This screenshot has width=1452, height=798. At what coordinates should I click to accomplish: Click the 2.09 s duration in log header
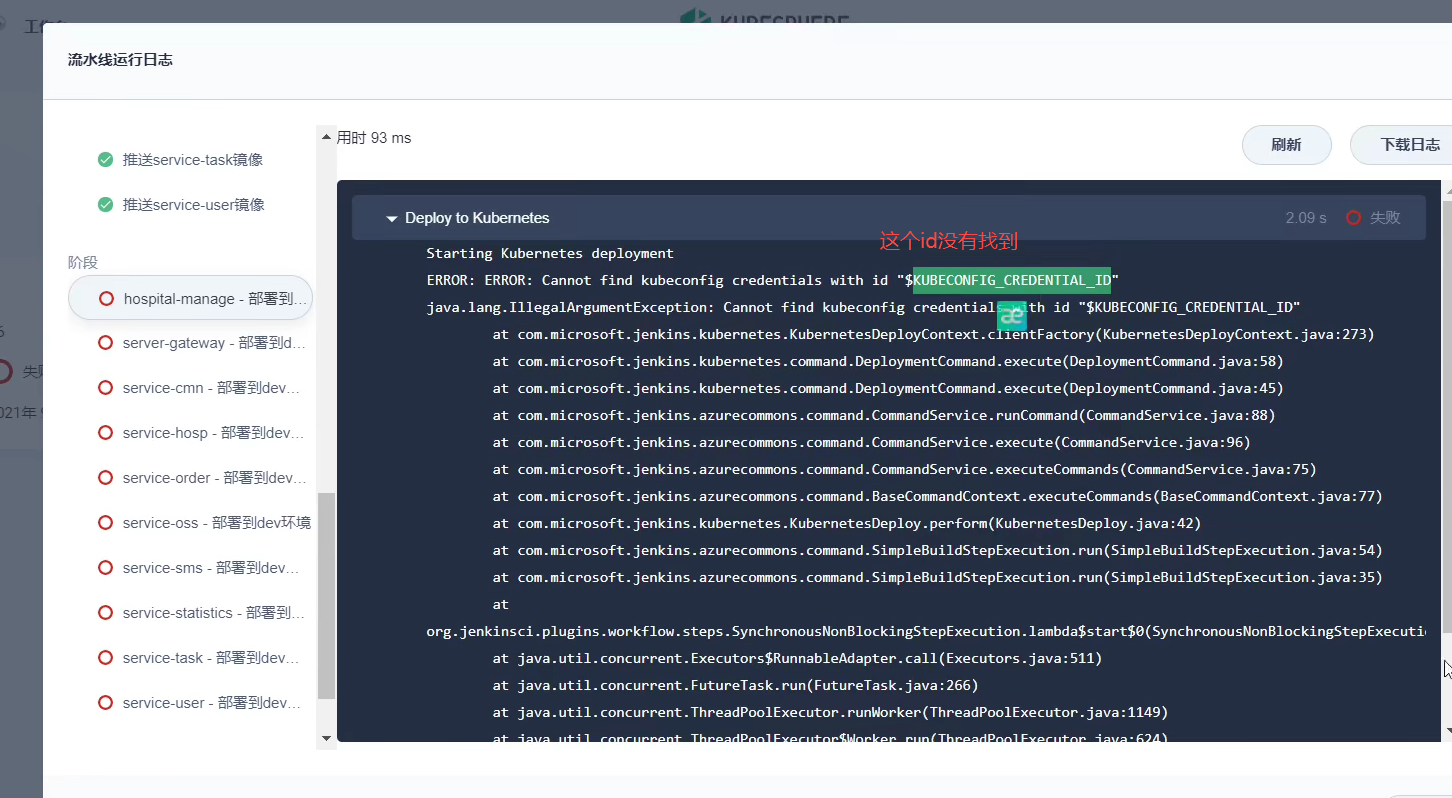[x=1306, y=218]
